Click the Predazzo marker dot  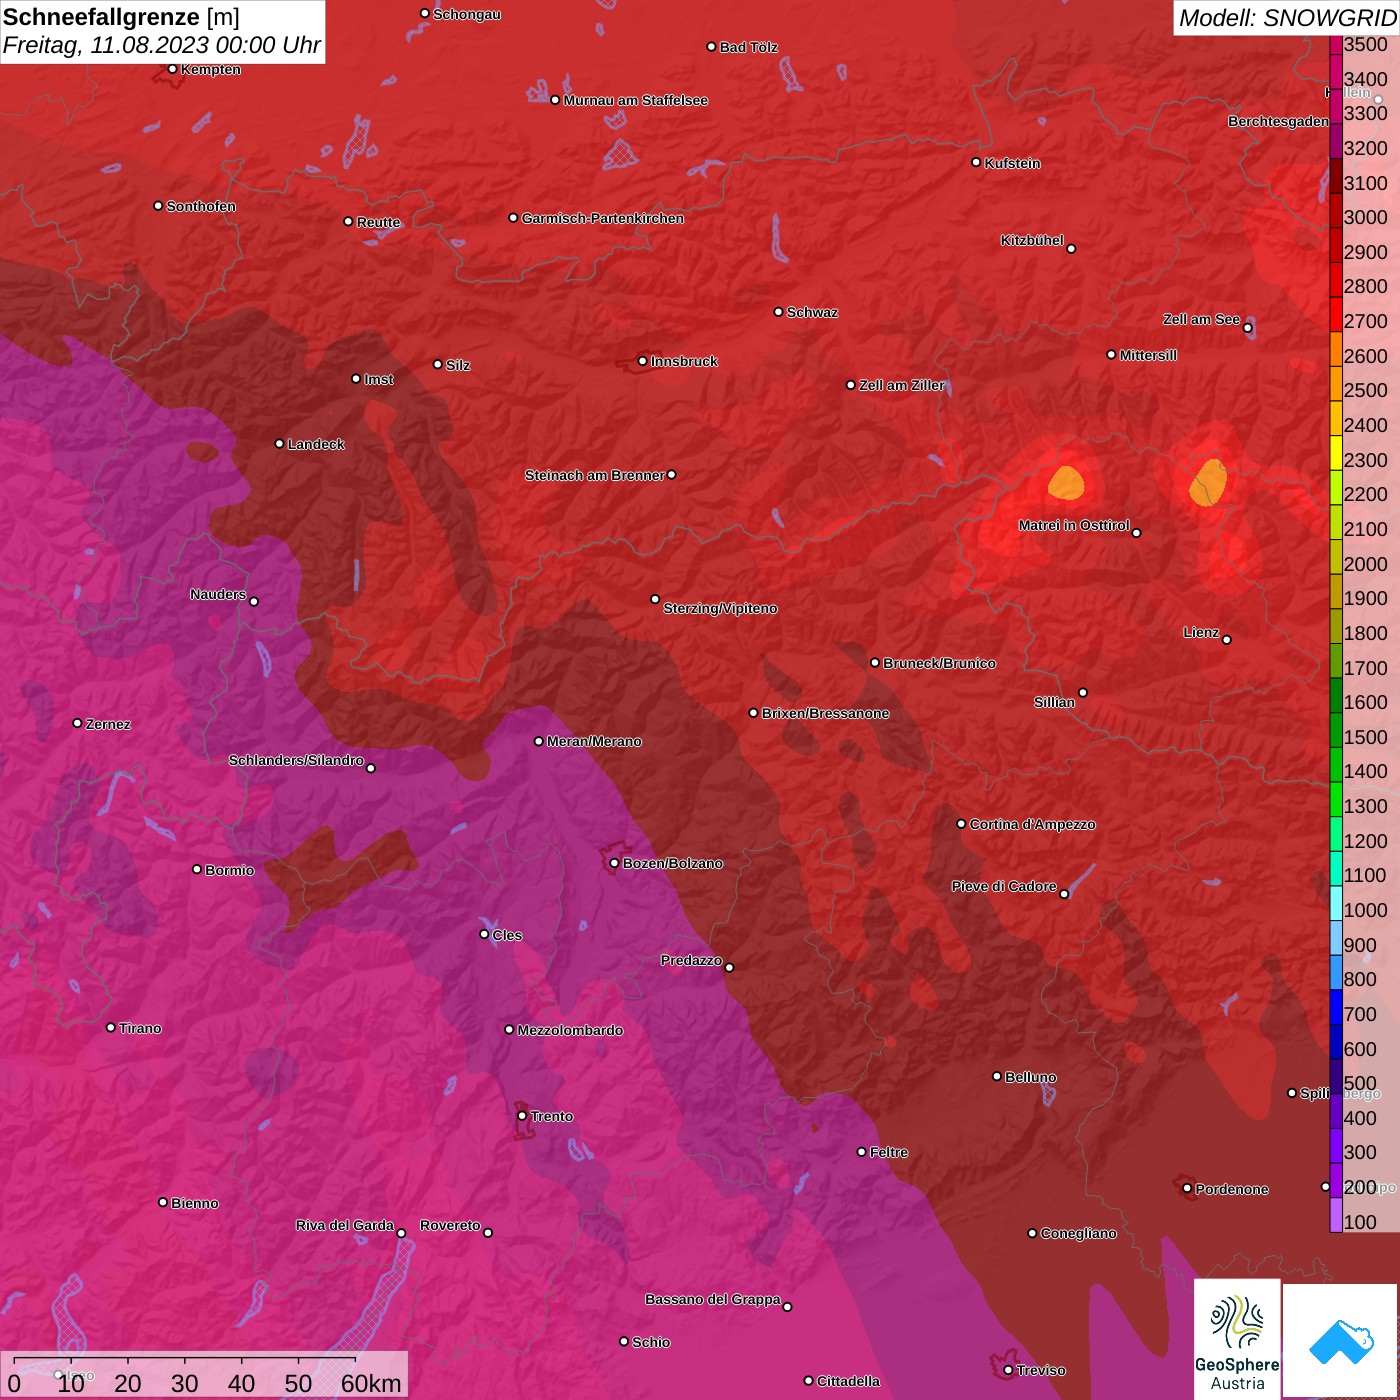click(729, 967)
